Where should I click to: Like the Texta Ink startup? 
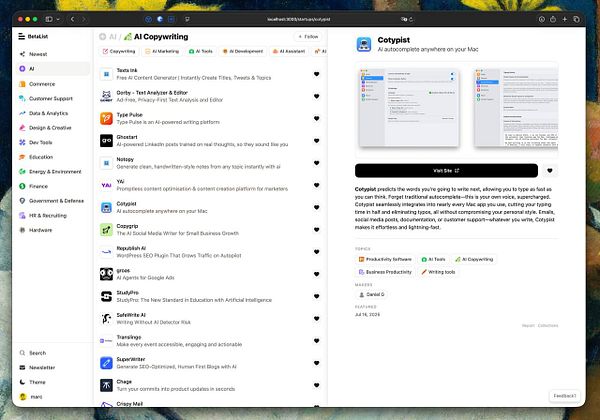(316, 74)
